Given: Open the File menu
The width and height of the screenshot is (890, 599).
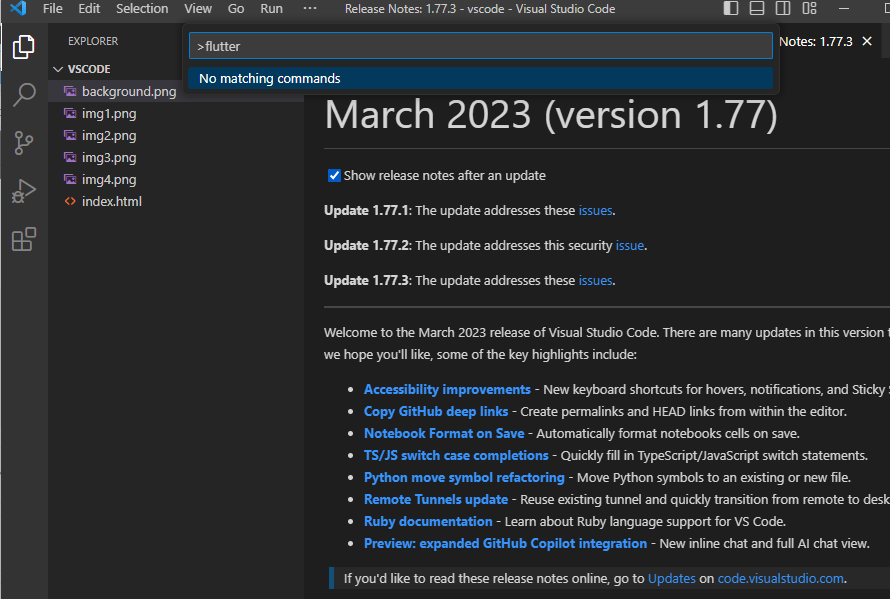Looking at the screenshot, I should 53,9.
